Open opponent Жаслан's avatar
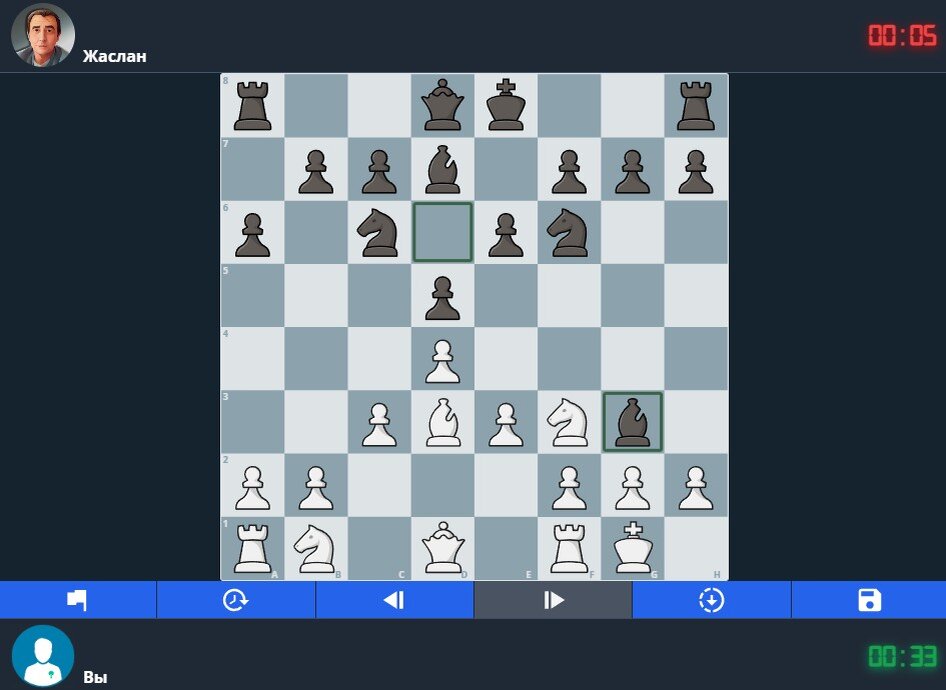946x690 pixels. tap(43, 35)
